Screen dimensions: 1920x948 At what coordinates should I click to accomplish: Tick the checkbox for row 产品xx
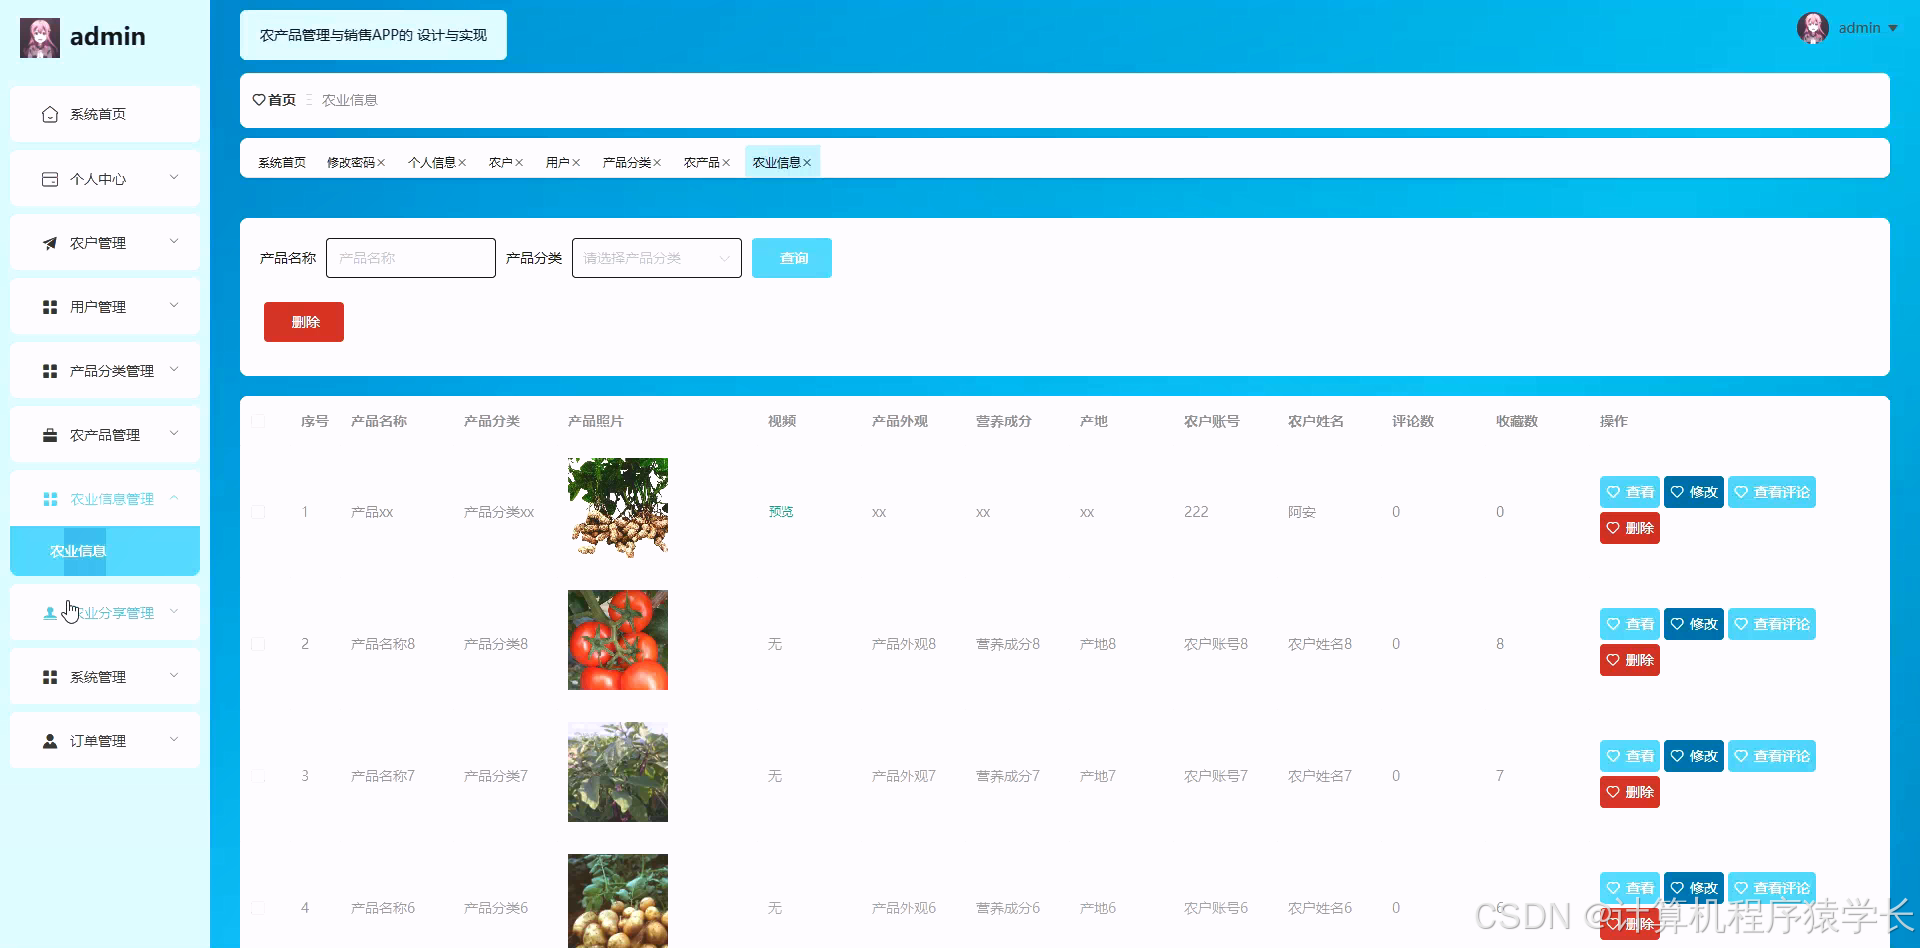[x=258, y=512]
